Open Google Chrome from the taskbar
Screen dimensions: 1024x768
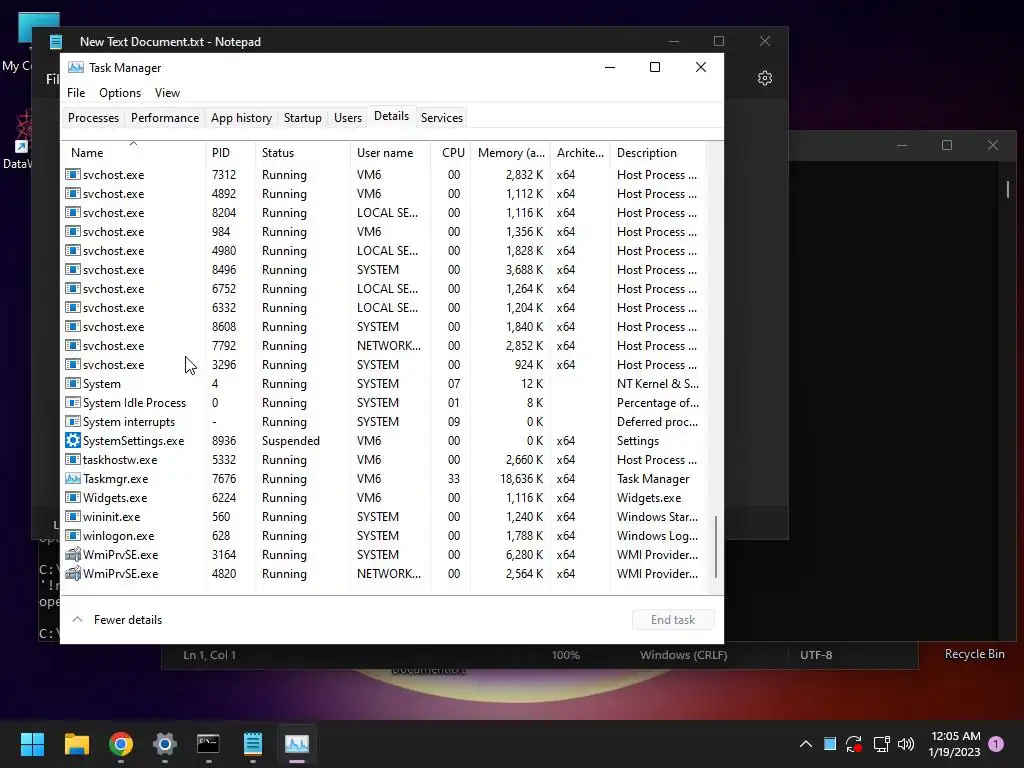[121, 744]
